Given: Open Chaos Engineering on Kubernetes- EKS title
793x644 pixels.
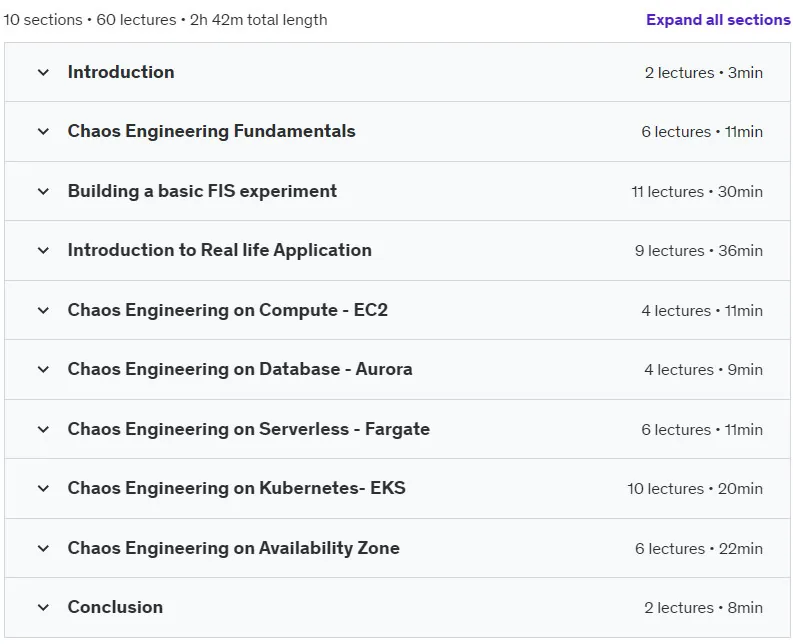Looking at the screenshot, I should click(237, 488).
